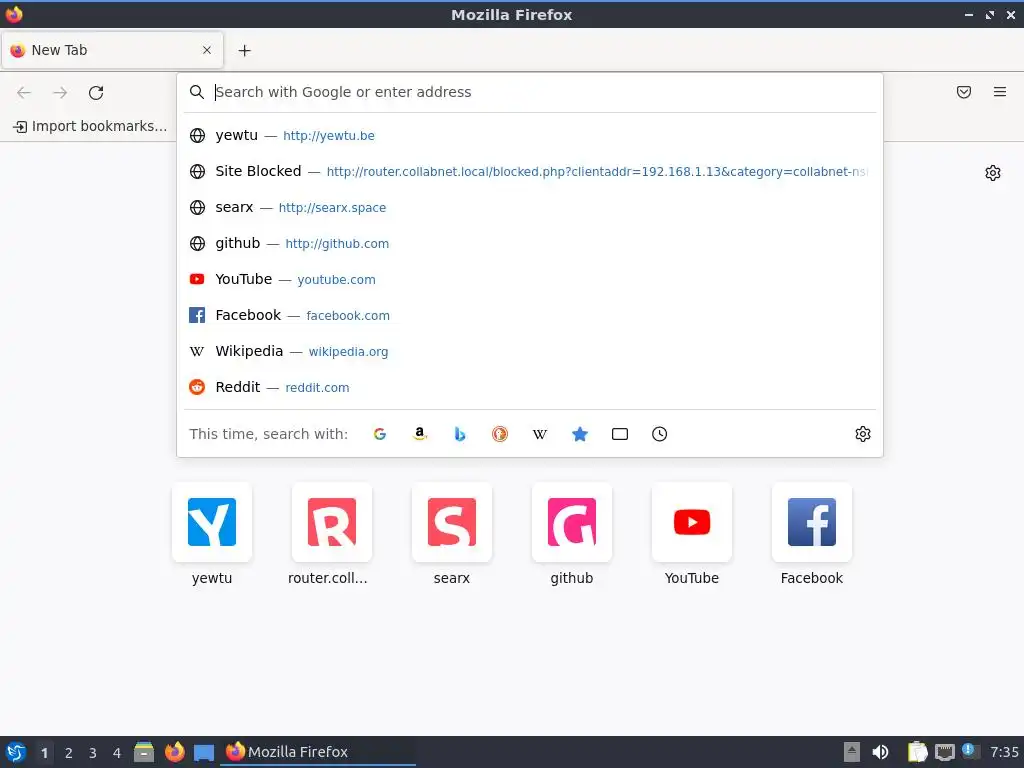Search open tabs using the tab icon
Viewport: 1024px width, 768px height.
[x=620, y=434]
